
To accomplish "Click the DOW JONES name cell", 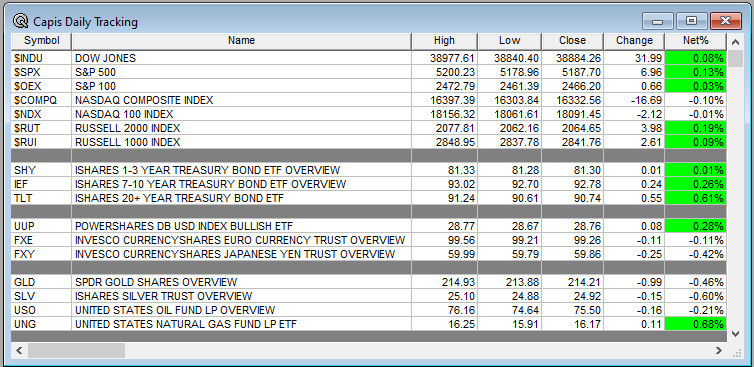I will pos(241,58).
